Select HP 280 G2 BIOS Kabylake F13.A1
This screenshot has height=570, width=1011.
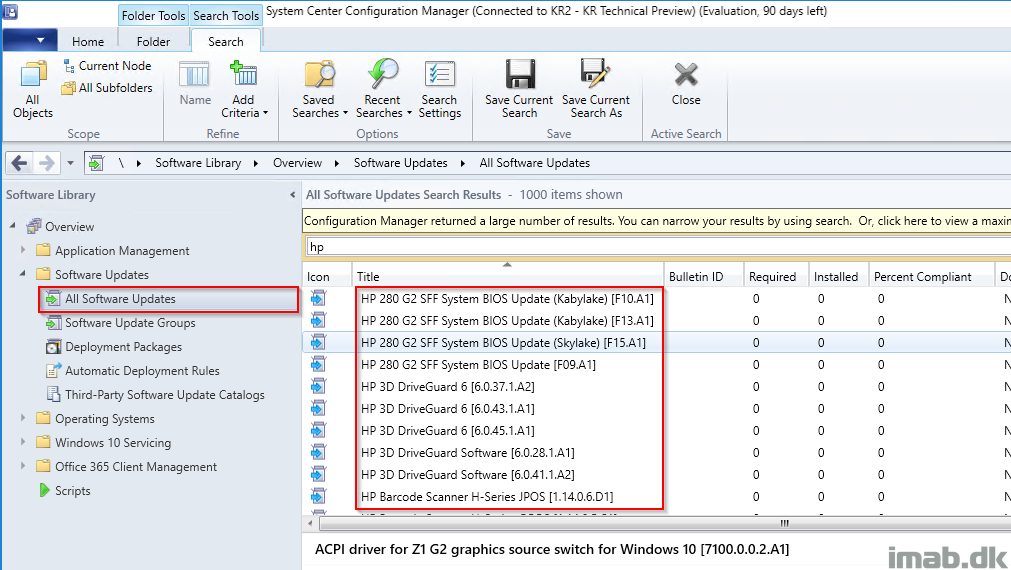(x=507, y=320)
